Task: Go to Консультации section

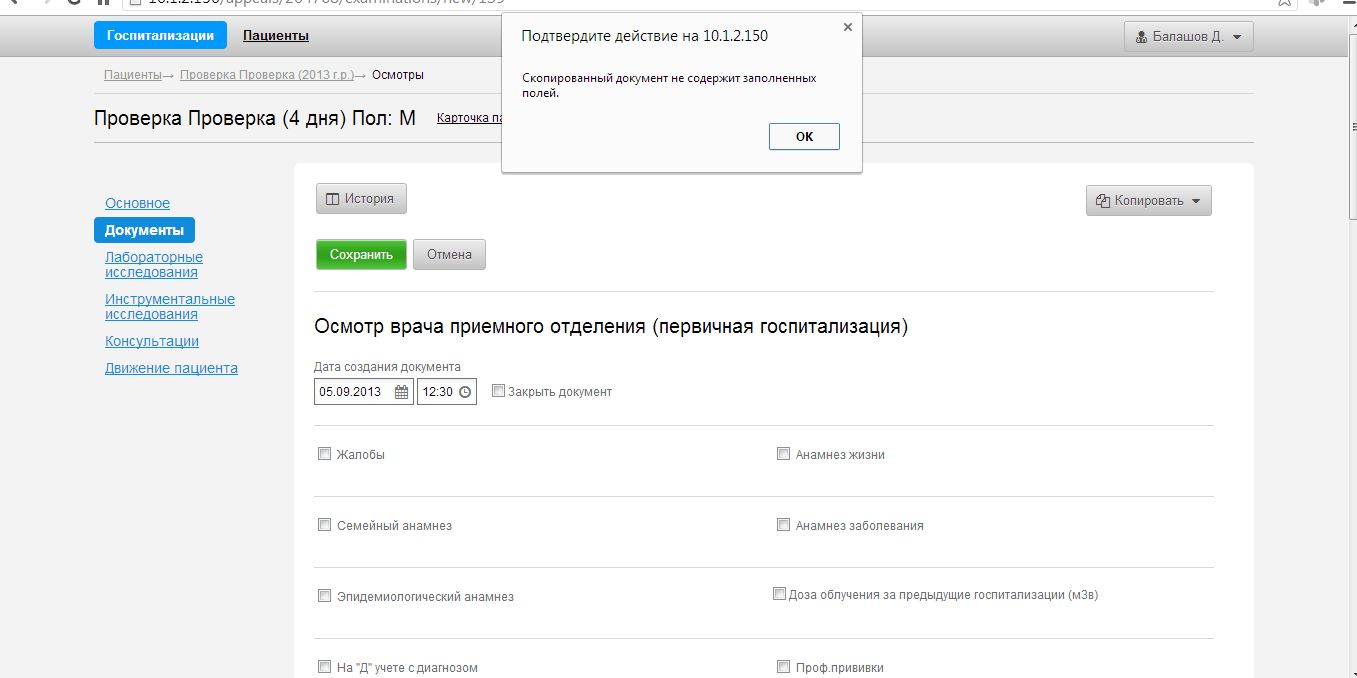Action: (152, 341)
